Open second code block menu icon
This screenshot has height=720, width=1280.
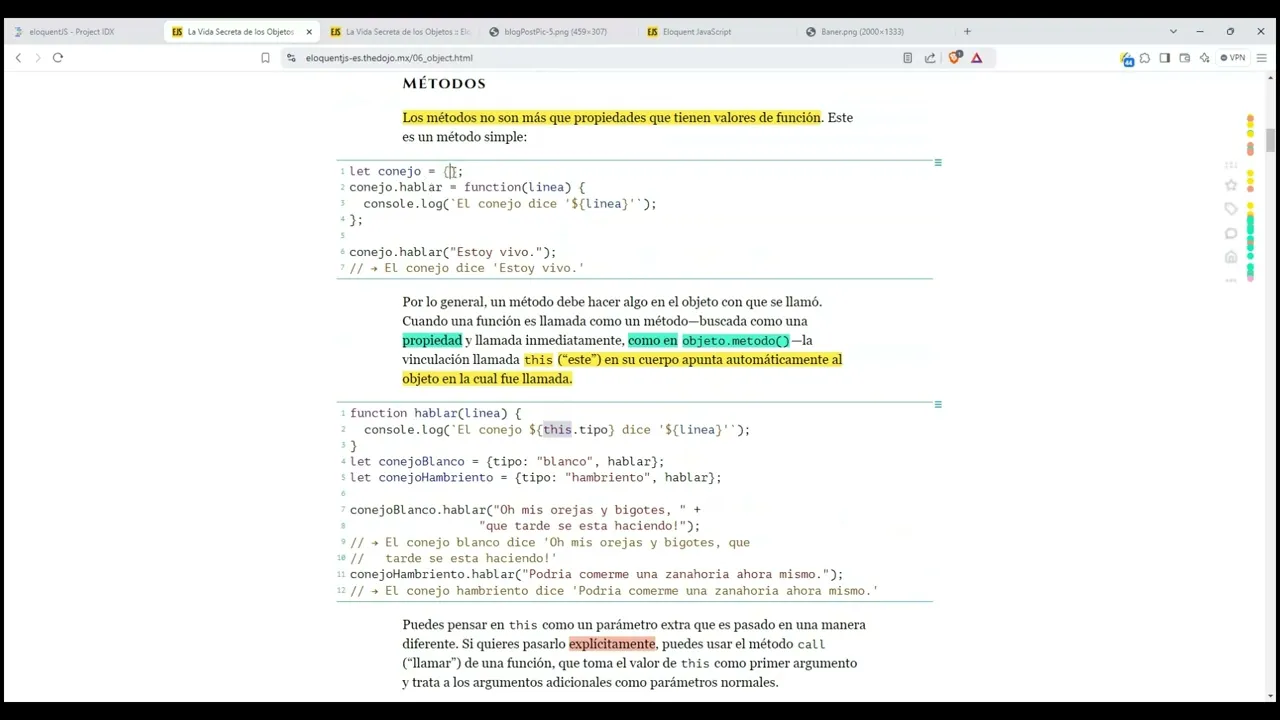(x=938, y=405)
